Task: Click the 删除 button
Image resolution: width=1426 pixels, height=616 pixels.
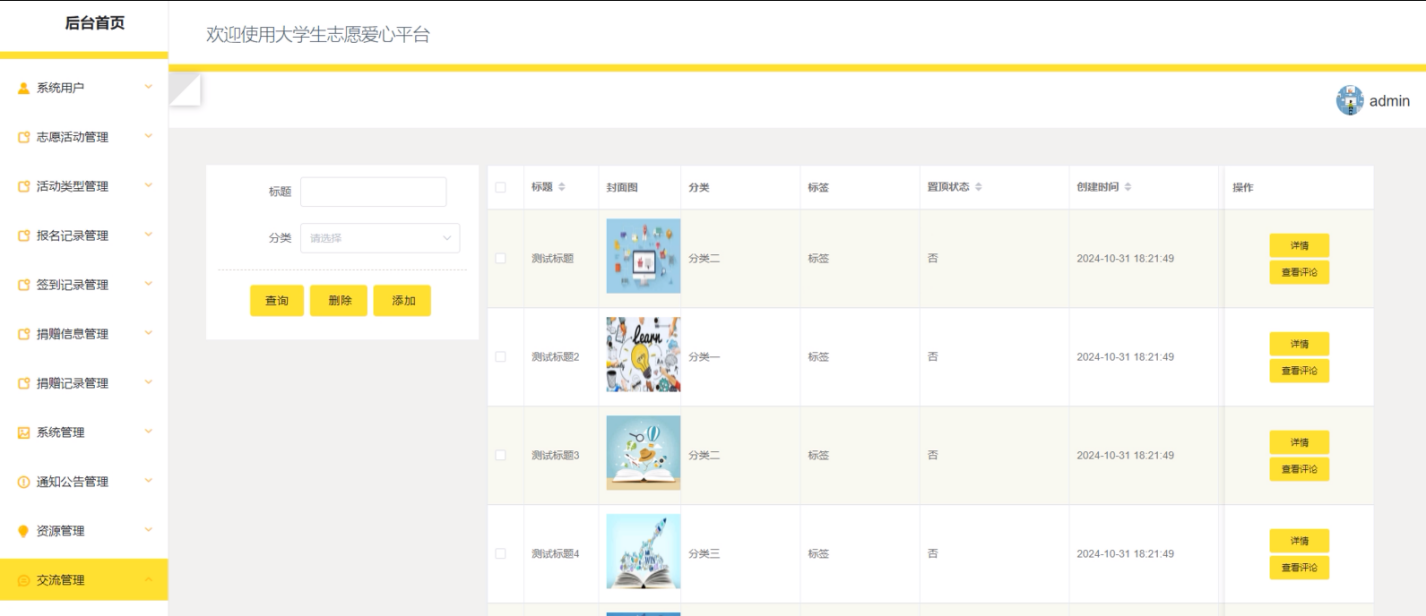Action: point(339,301)
